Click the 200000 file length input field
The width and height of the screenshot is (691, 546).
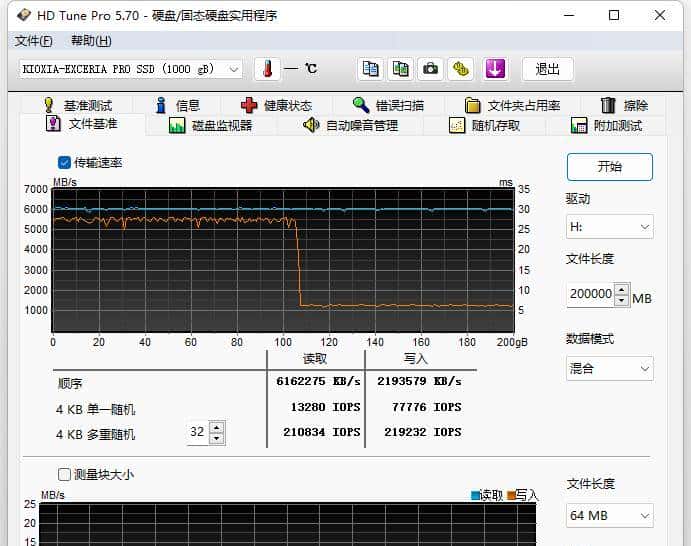pos(591,294)
